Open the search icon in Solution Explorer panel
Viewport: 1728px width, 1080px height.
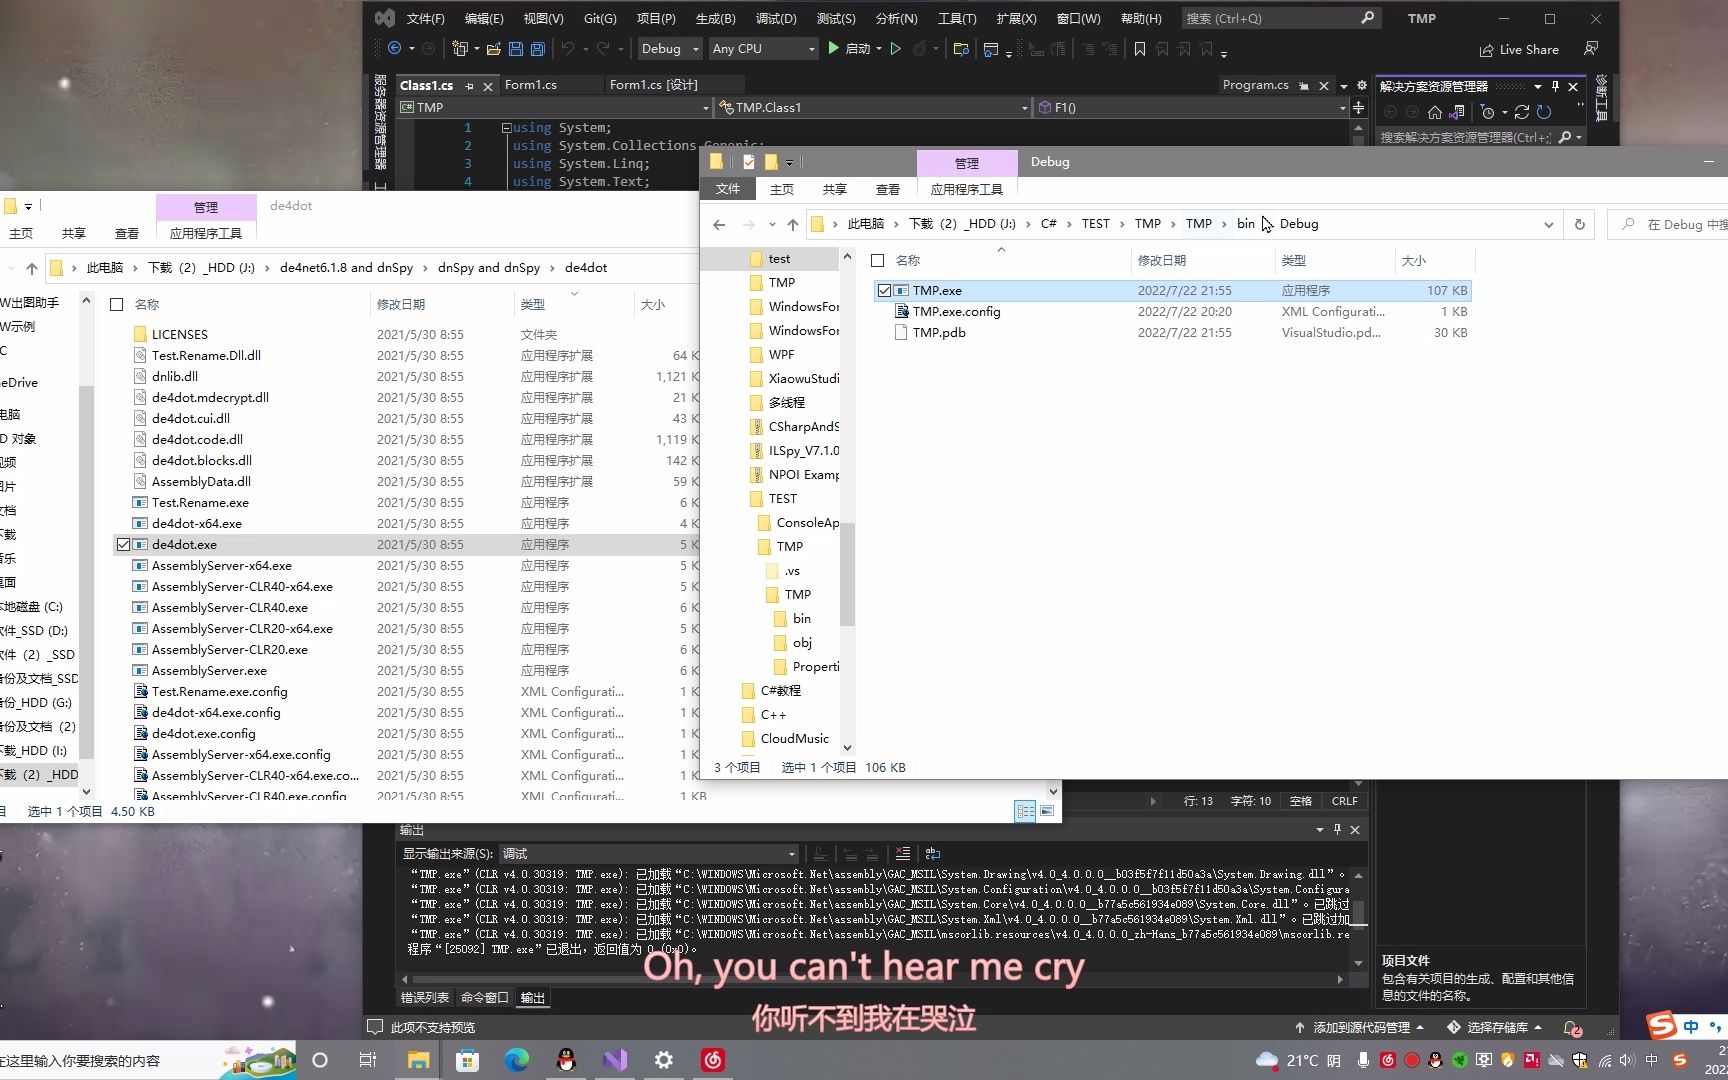(x=1566, y=137)
